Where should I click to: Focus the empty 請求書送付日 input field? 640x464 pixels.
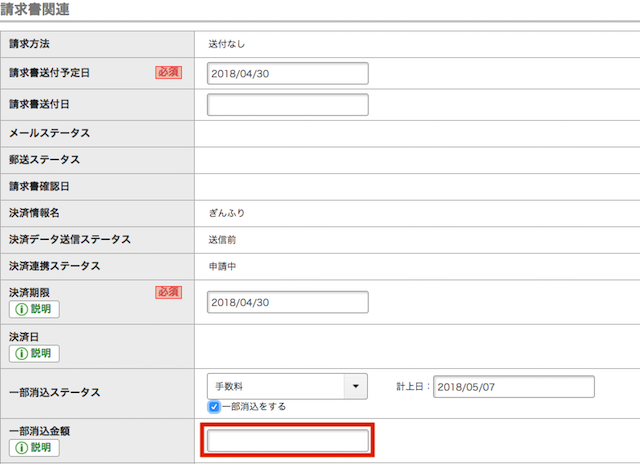[x=288, y=104]
